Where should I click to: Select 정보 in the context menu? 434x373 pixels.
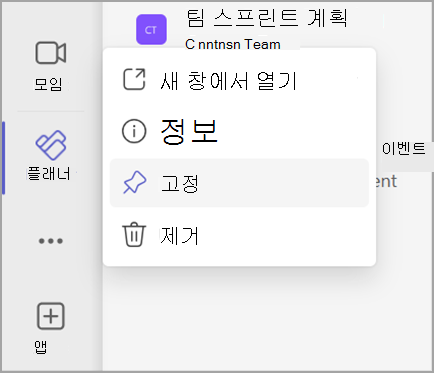click(x=239, y=131)
